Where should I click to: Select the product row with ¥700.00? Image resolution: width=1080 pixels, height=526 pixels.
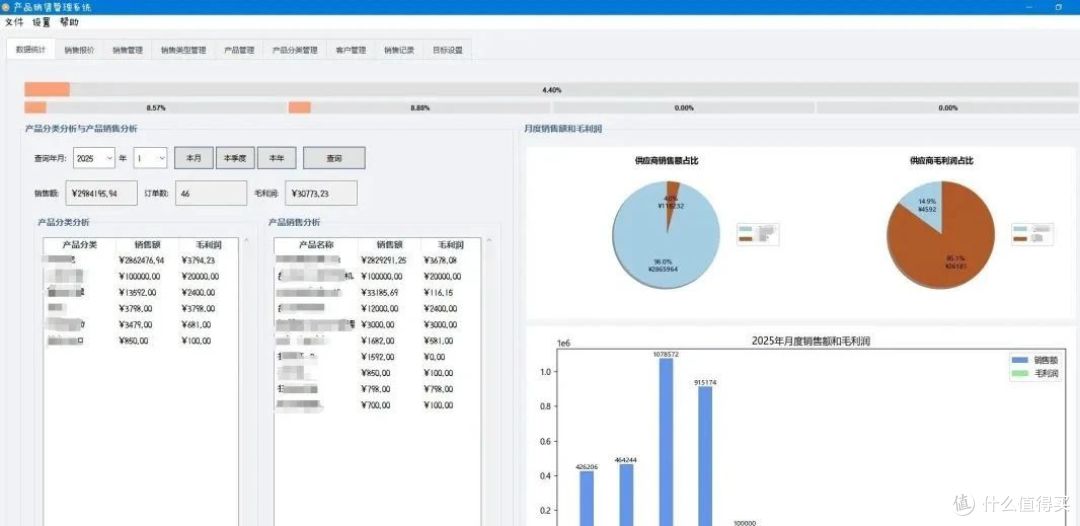pos(377,406)
